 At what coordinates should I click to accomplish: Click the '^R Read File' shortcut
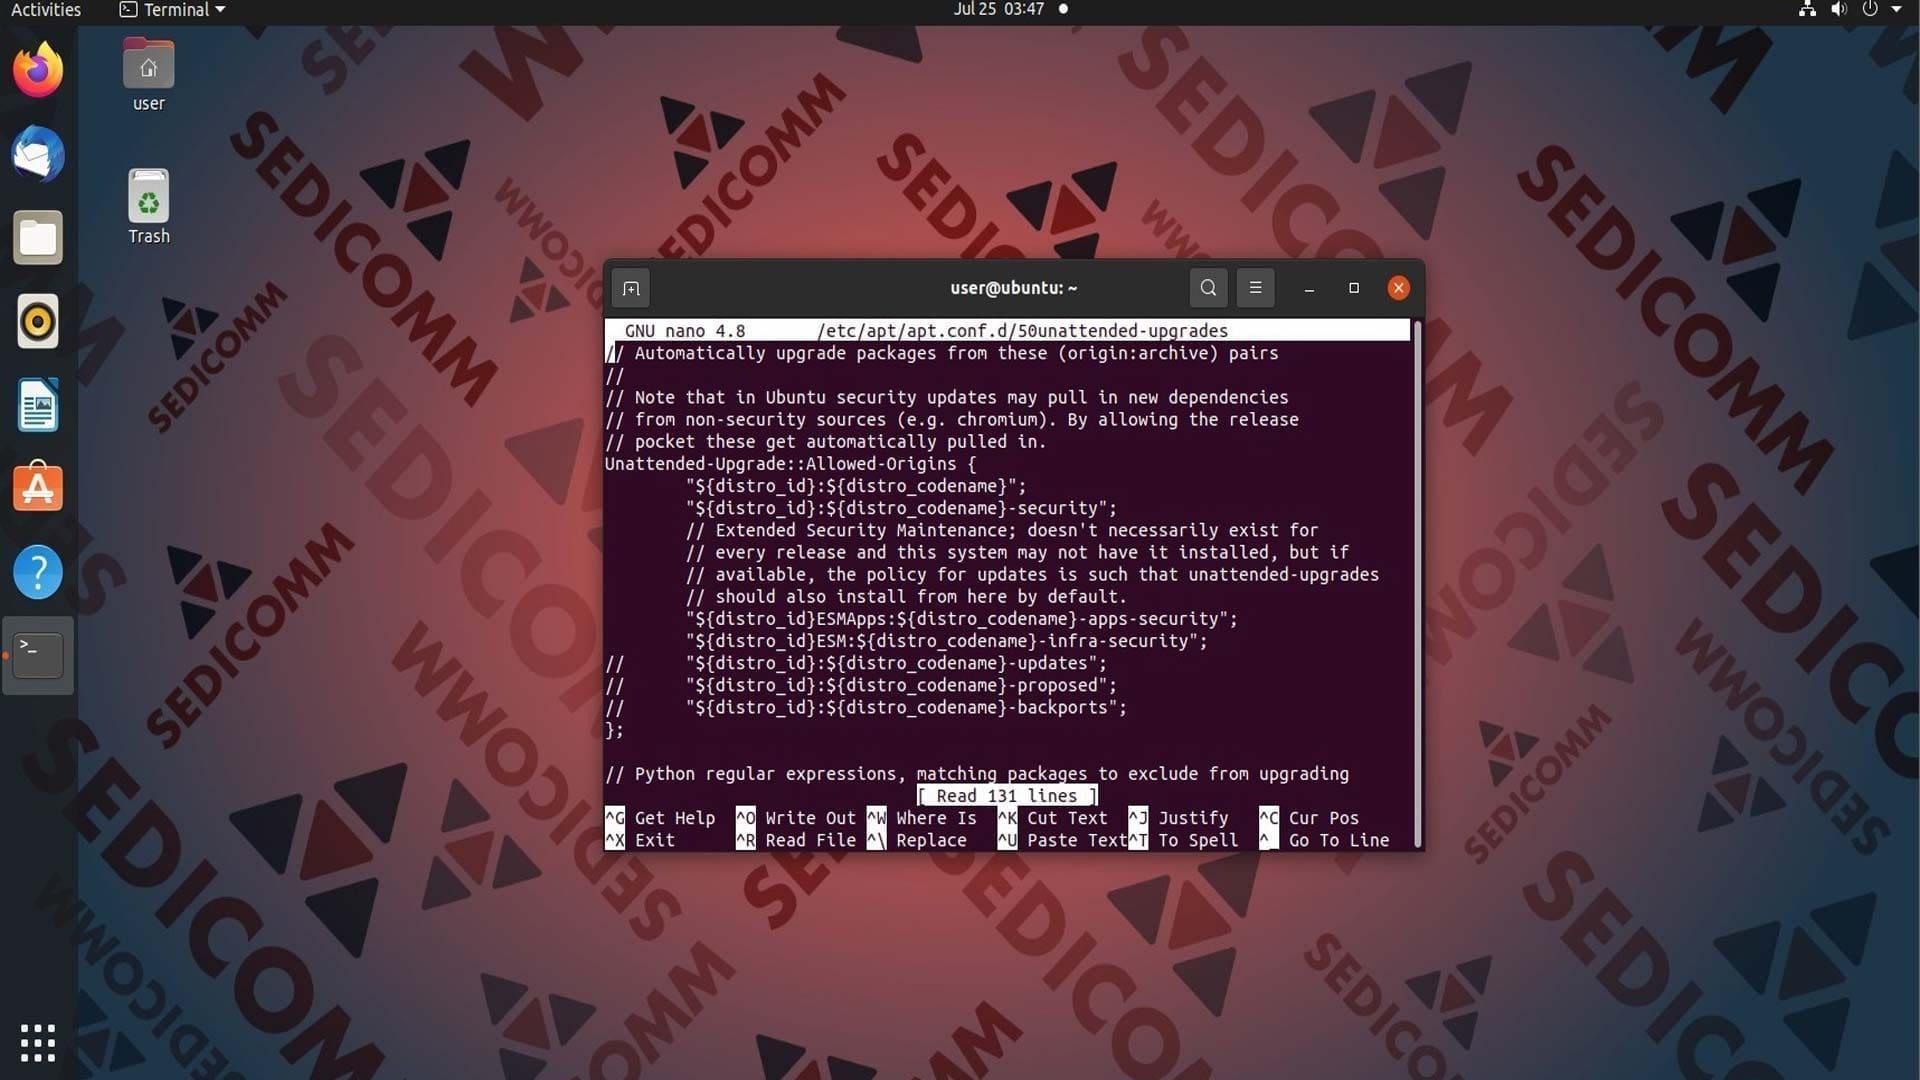coord(796,840)
